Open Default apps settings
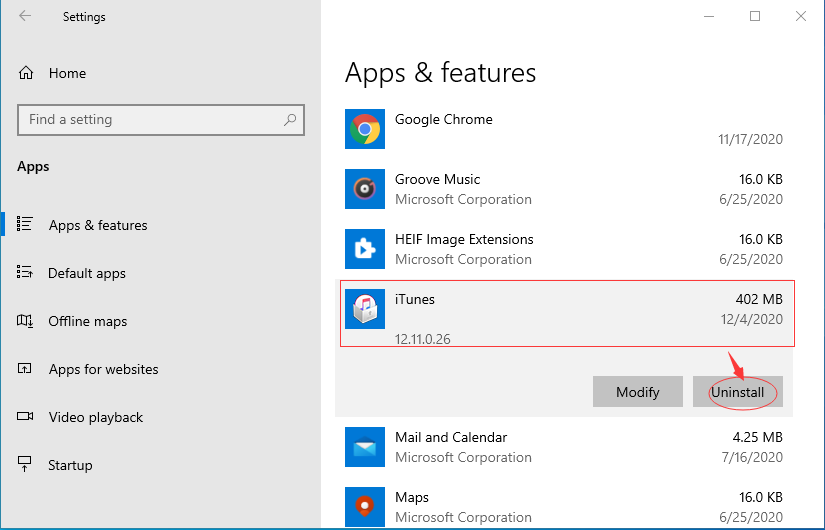Screen dimensions: 825x530 [87, 273]
